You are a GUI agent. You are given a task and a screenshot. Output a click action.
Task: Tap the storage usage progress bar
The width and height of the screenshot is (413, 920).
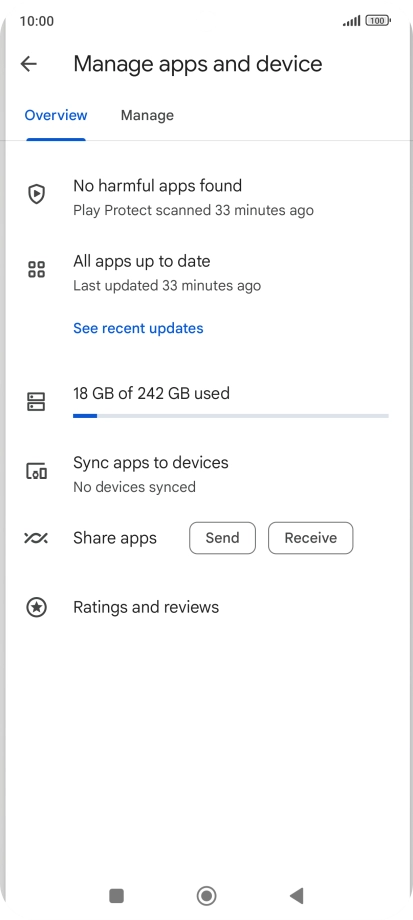[231, 416]
